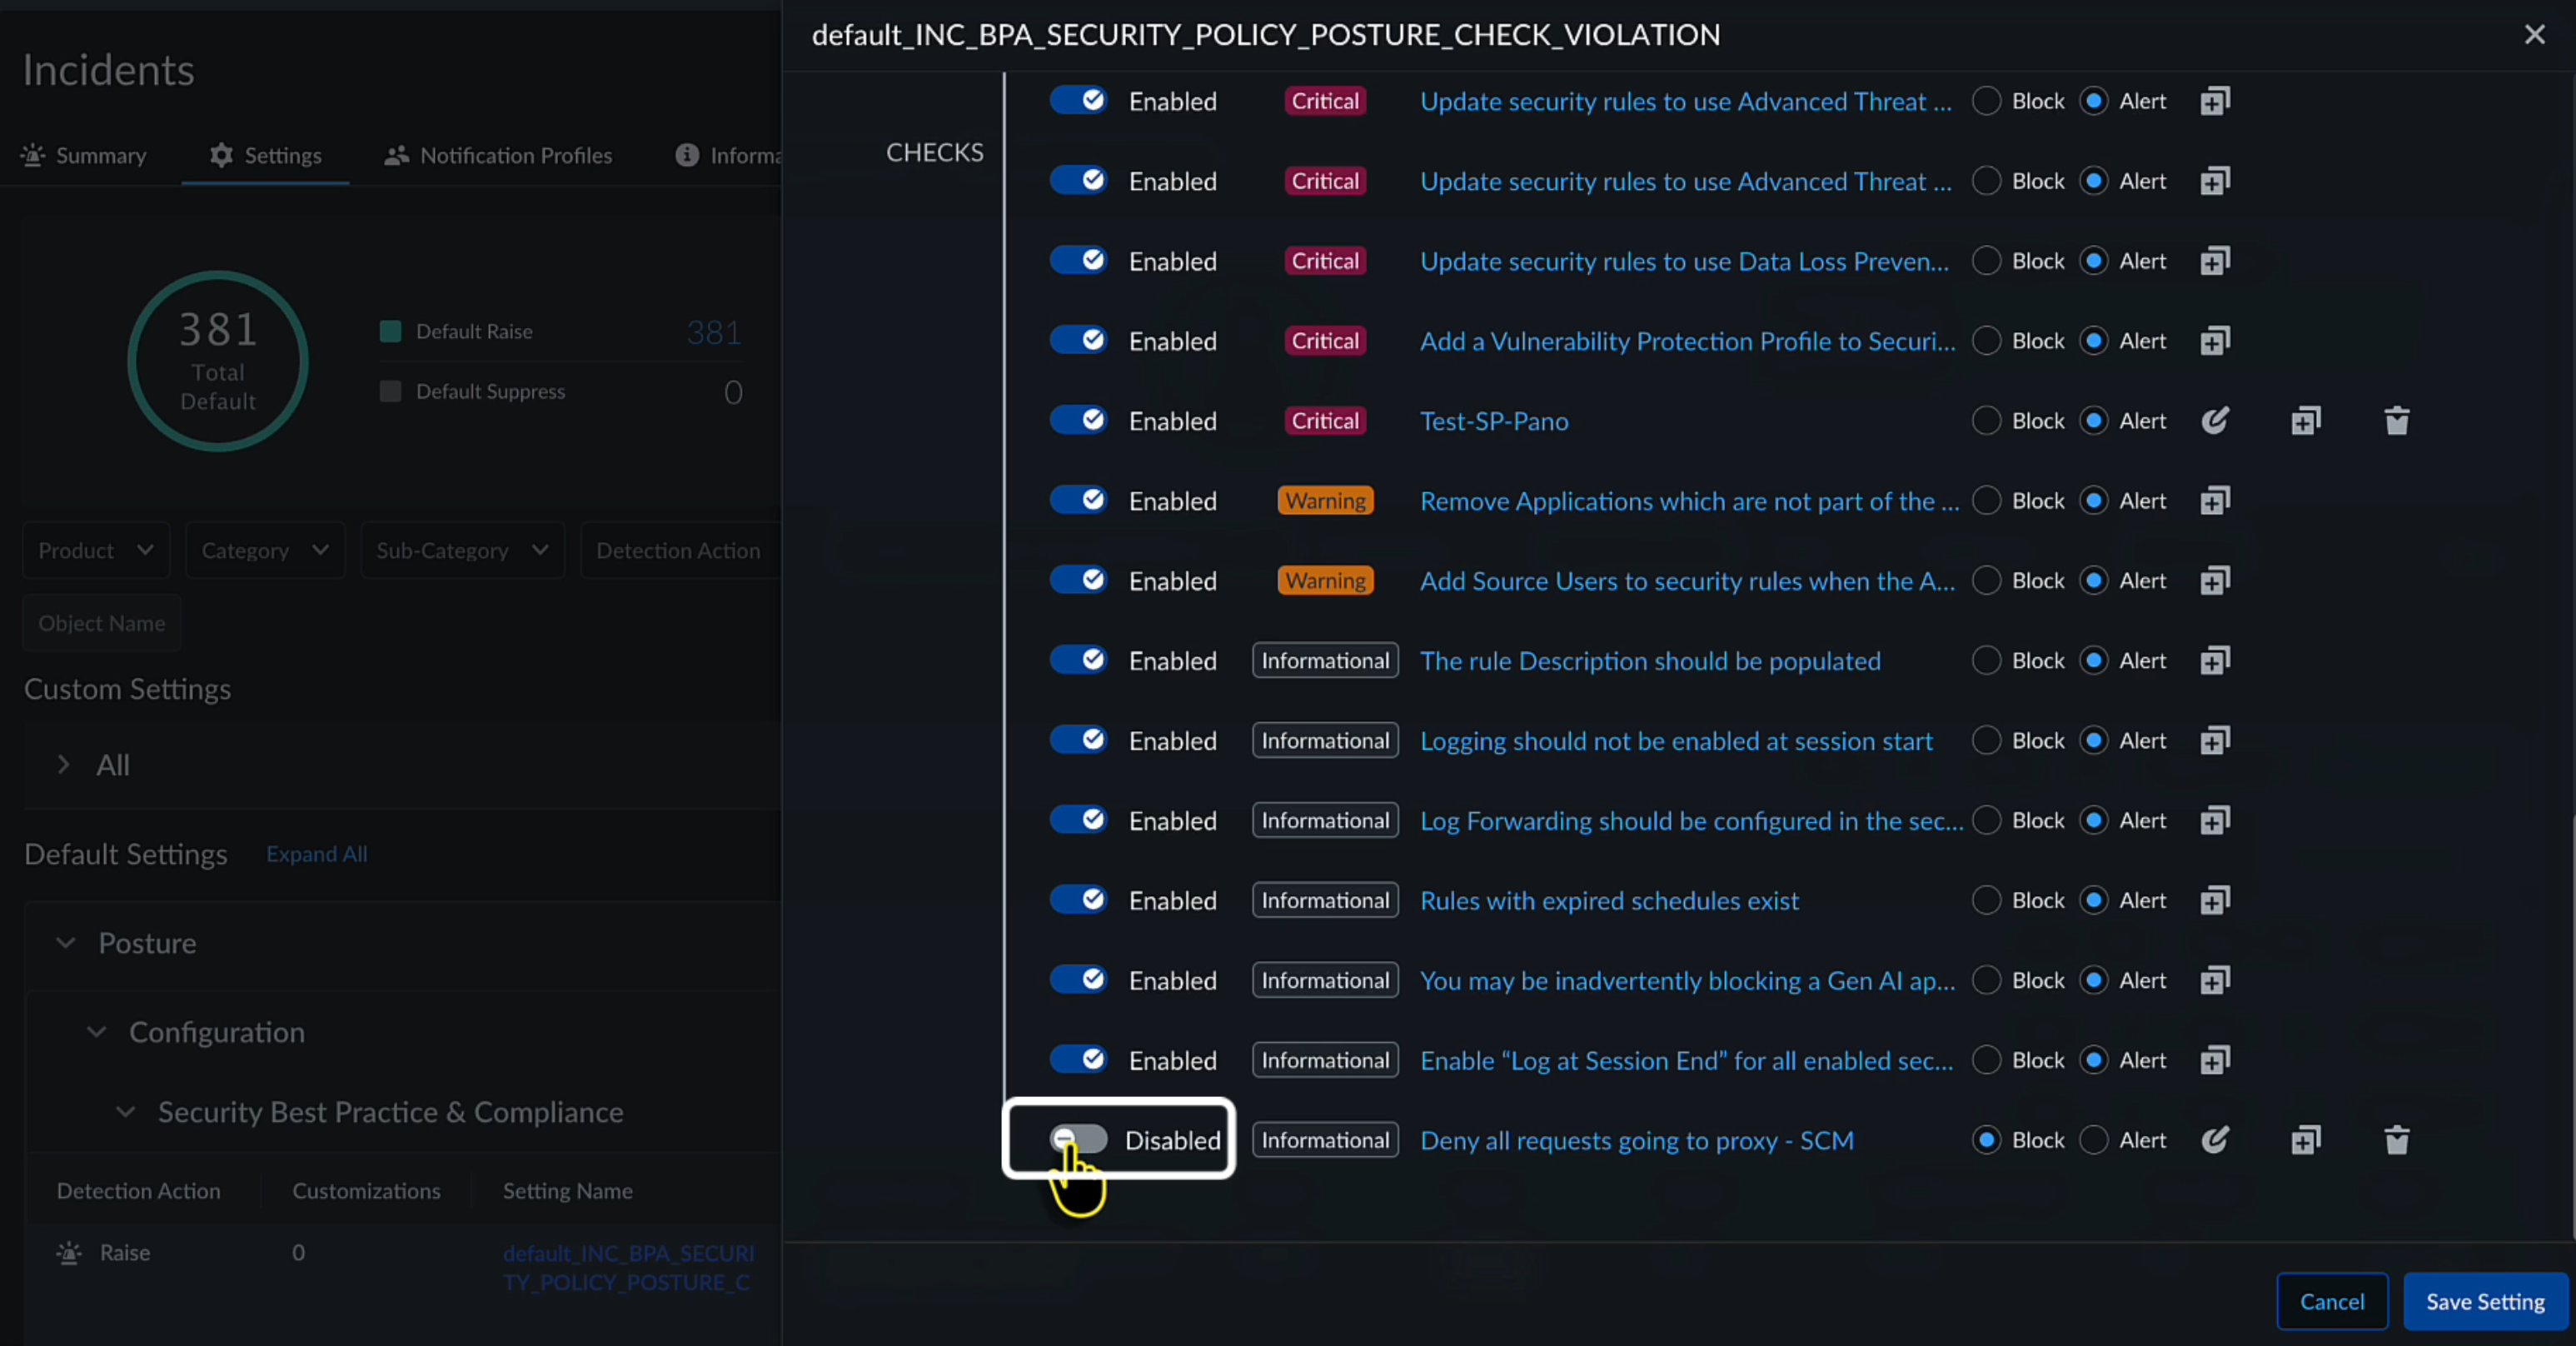Open the Product filter dropdown
The height and width of the screenshot is (1346, 2576).
[96, 550]
